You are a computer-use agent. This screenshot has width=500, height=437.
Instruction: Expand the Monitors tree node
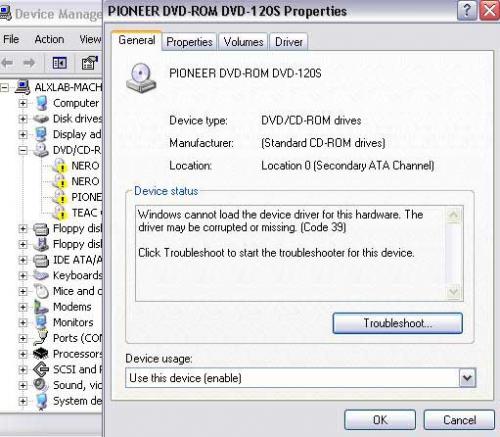tap(23, 322)
